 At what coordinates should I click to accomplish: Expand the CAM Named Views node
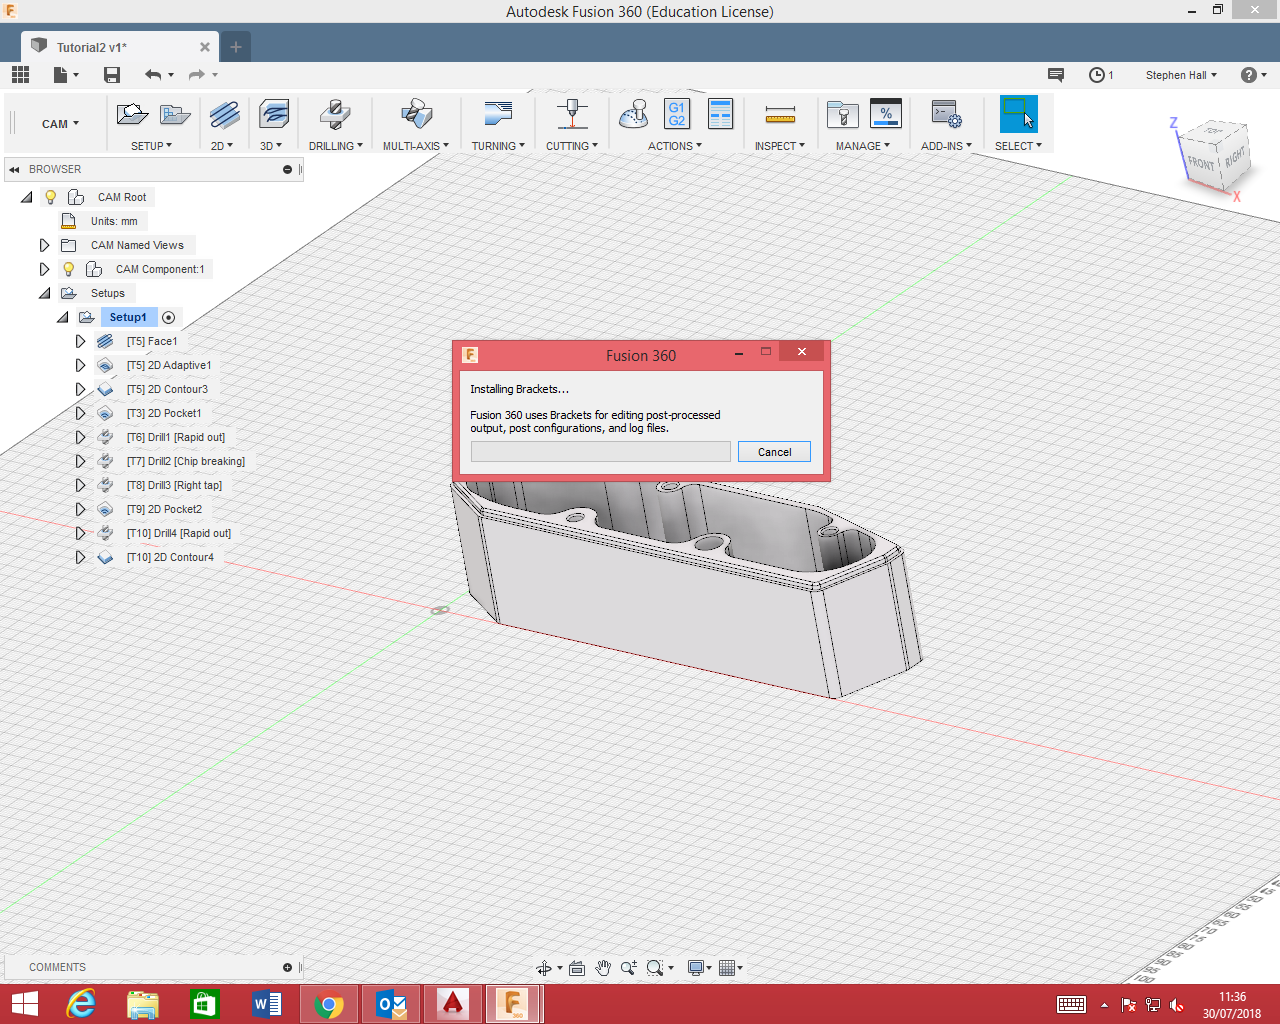44,245
